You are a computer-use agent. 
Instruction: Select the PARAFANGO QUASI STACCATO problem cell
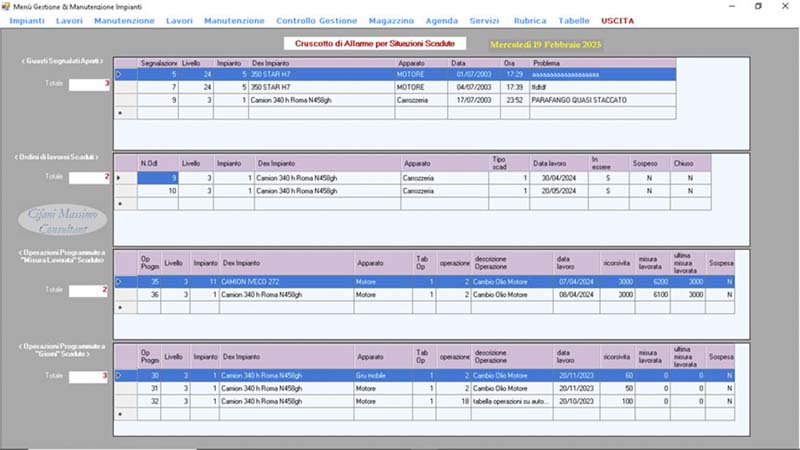click(578, 100)
